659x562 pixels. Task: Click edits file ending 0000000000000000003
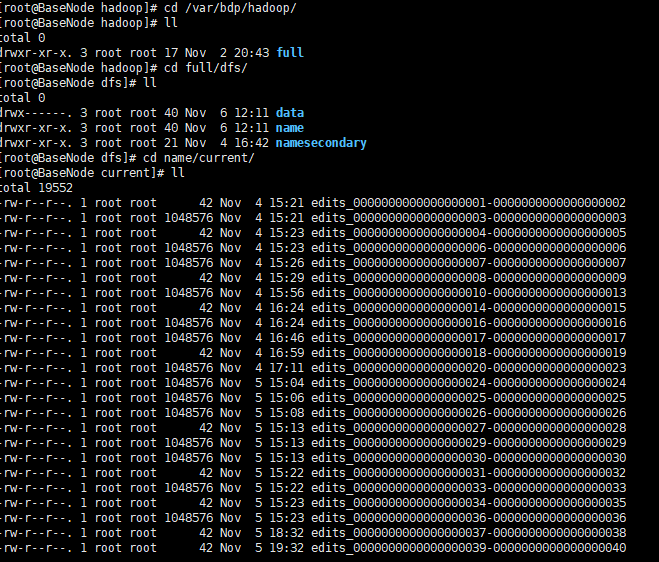469,218
